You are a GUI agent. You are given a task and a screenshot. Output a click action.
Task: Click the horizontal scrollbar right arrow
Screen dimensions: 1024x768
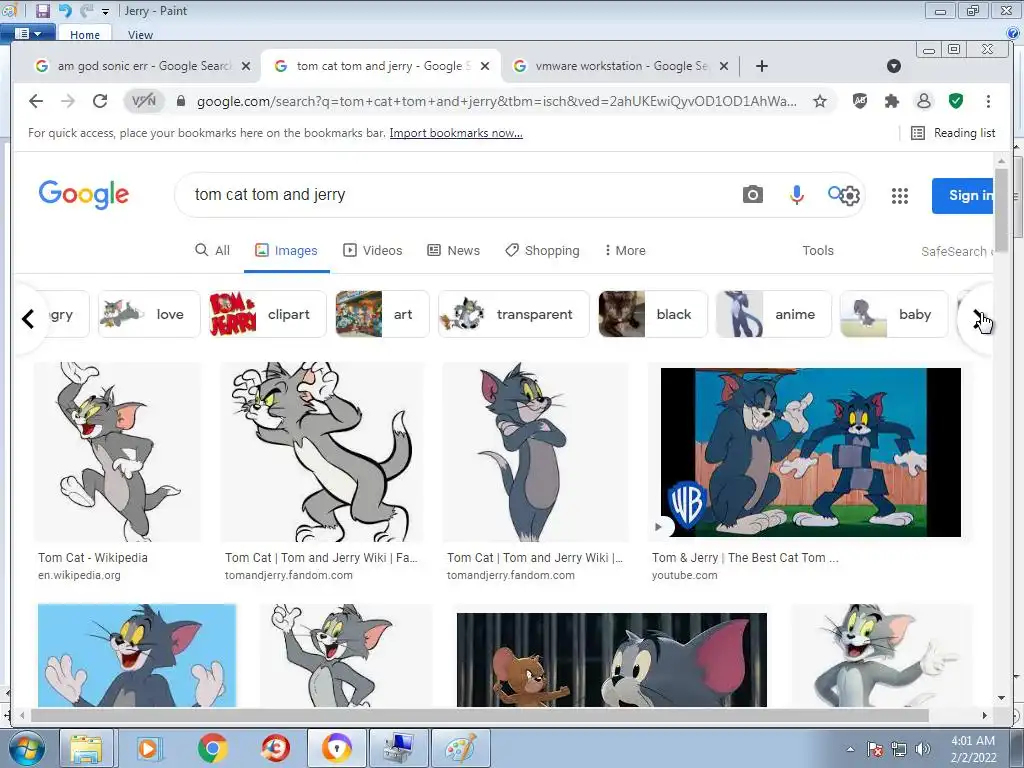pos(985,715)
